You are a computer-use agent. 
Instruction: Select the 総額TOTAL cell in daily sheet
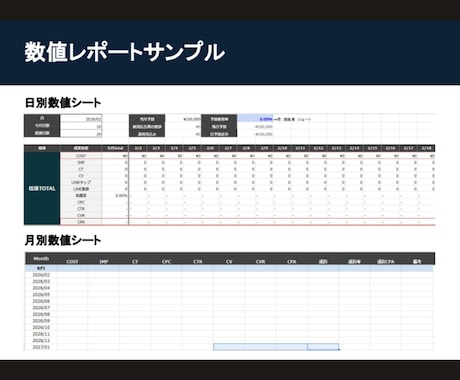pyautogui.click(x=42, y=189)
